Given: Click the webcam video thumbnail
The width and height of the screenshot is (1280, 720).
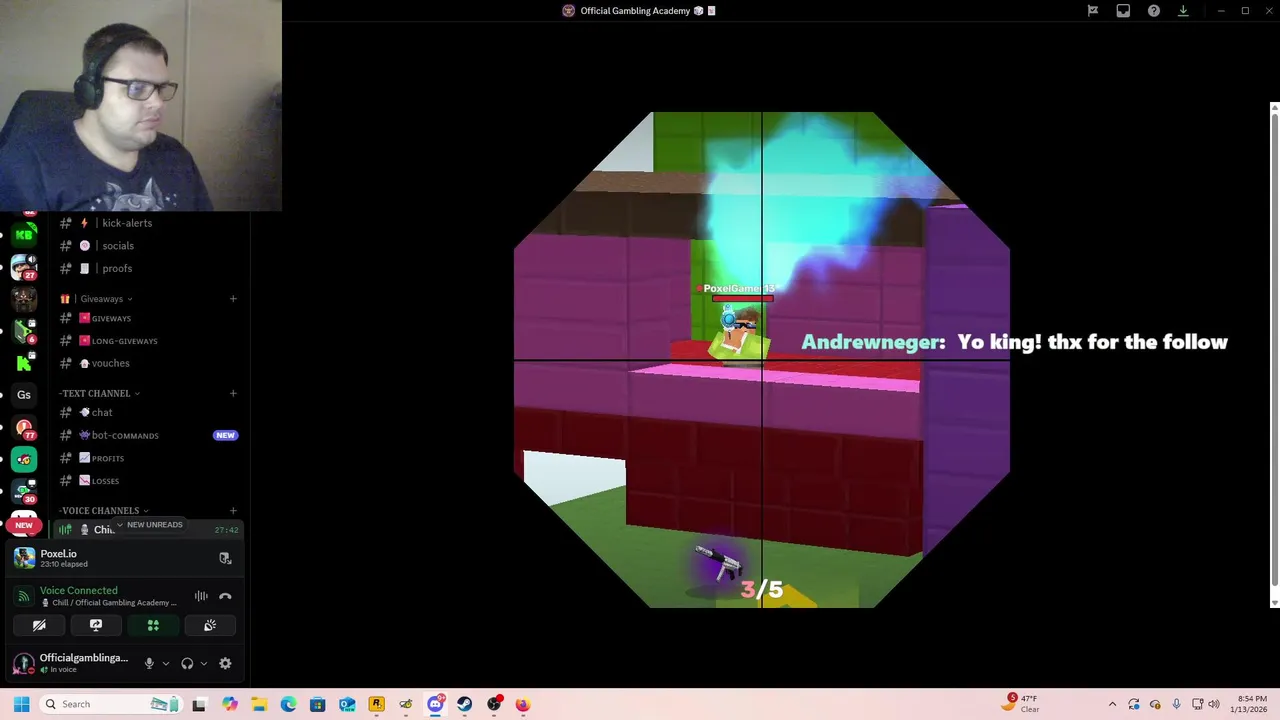Looking at the screenshot, I should point(141,105).
